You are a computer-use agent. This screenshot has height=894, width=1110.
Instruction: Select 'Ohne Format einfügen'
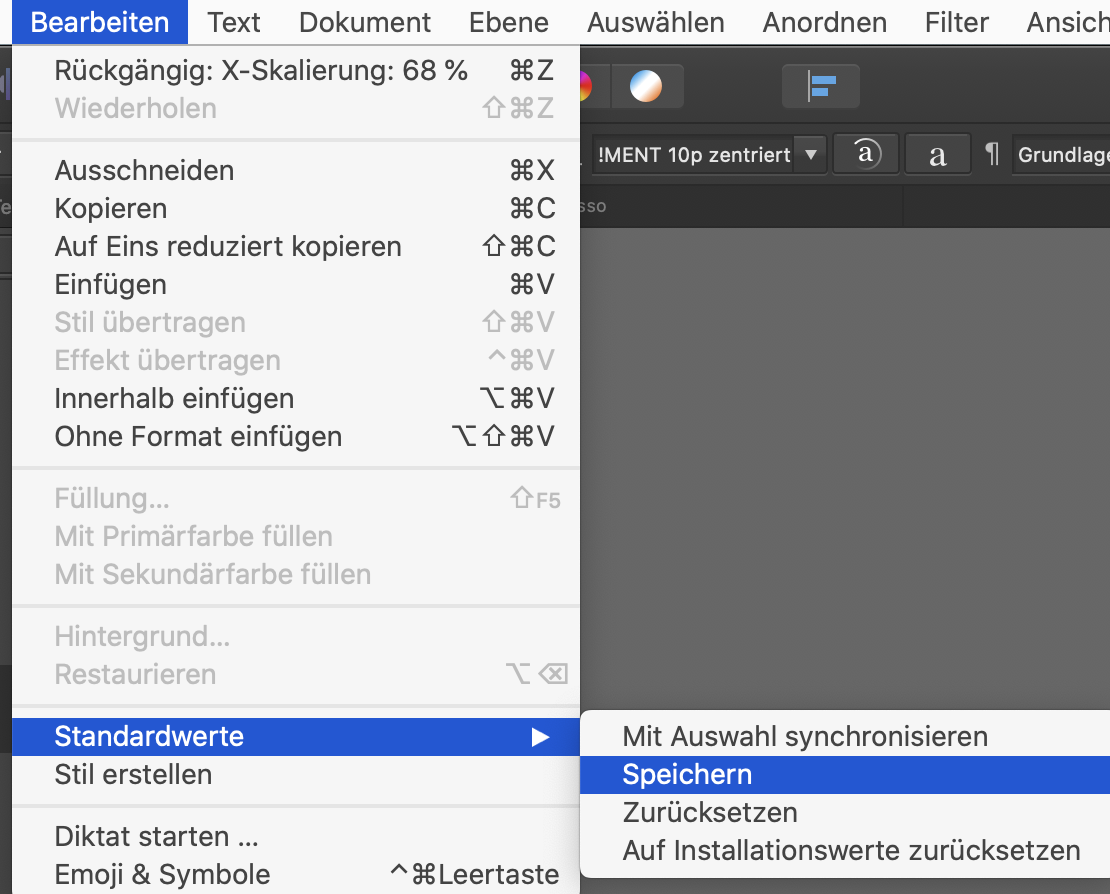point(296,436)
